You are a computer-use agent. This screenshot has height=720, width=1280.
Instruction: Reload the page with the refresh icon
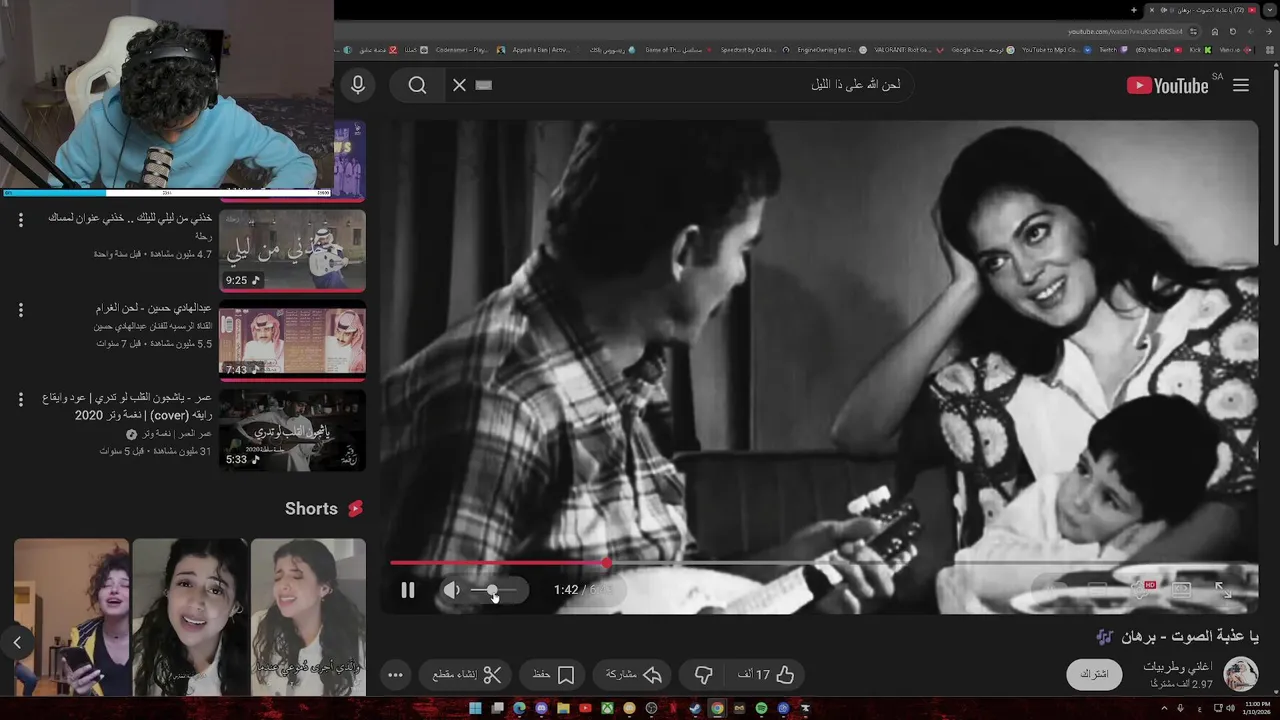coord(1233,31)
